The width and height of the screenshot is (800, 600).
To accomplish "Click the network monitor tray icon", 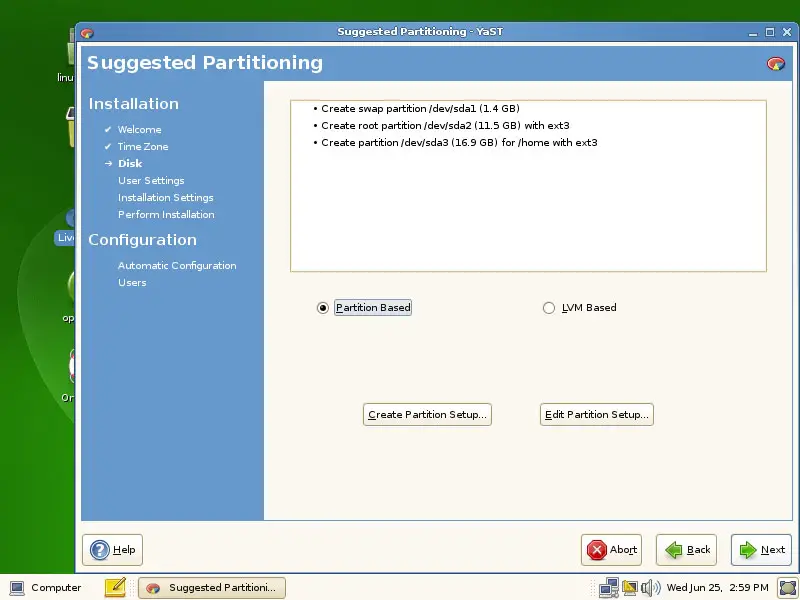I will point(608,587).
